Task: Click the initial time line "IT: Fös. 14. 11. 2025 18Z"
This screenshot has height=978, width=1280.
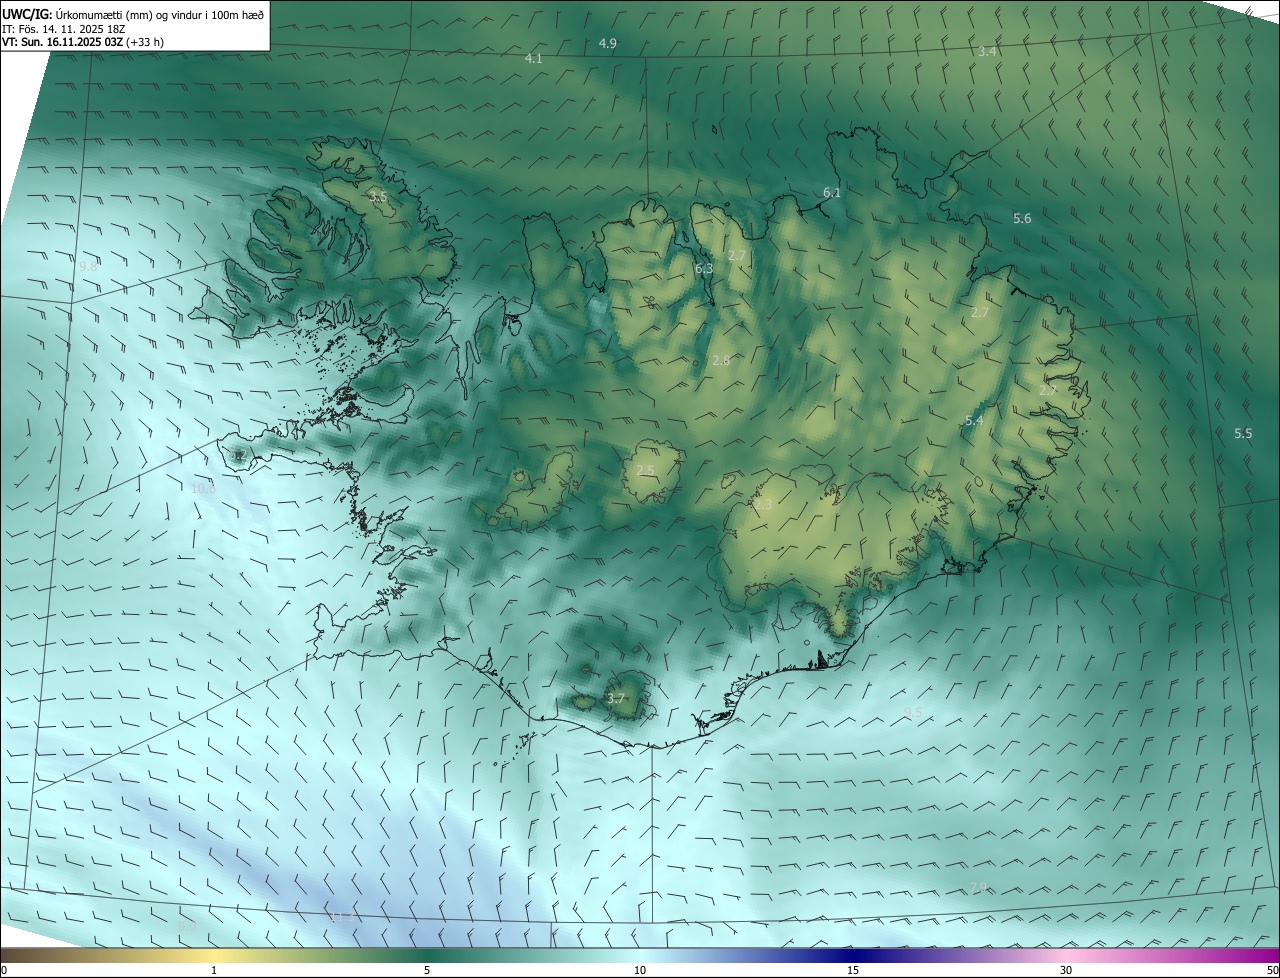Action: pos(63,28)
